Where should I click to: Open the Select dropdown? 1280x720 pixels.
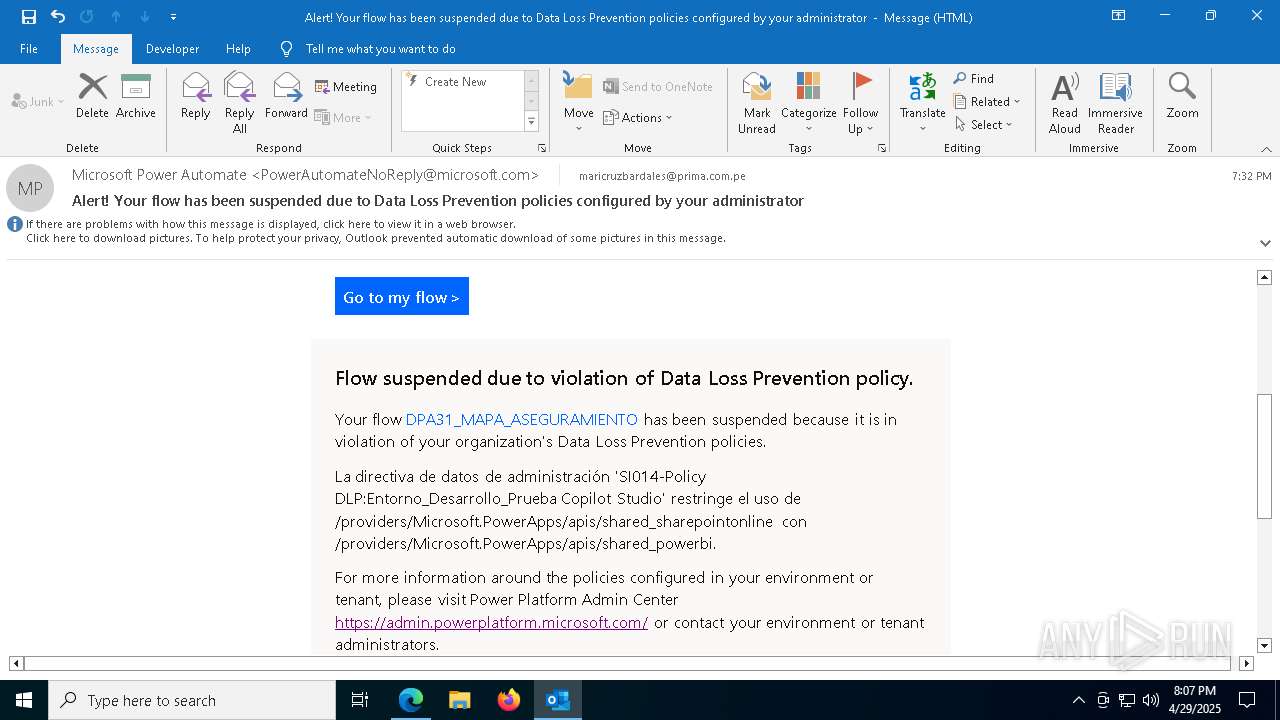point(983,124)
